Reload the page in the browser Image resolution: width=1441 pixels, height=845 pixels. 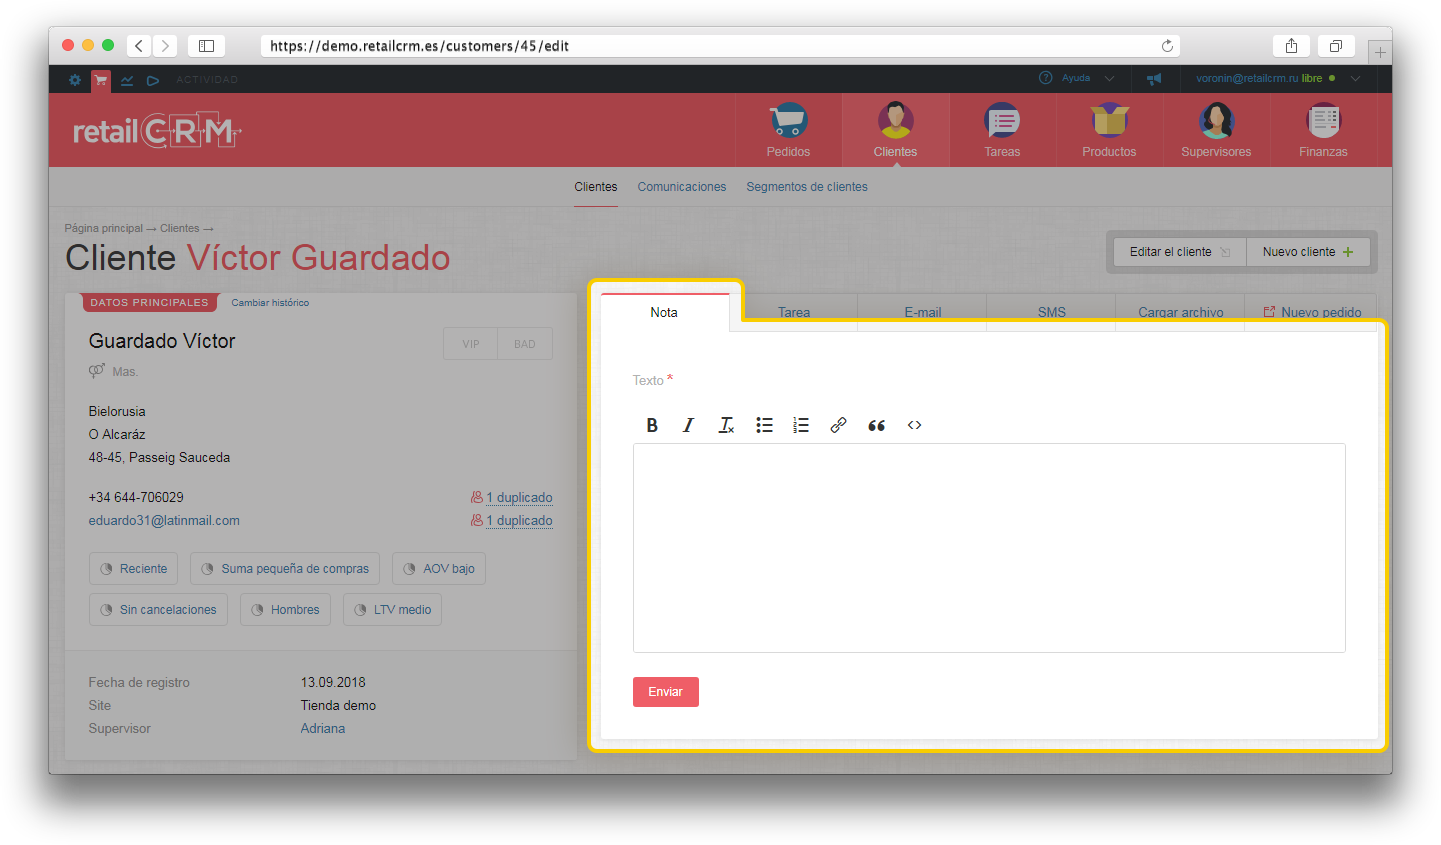(x=1167, y=46)
